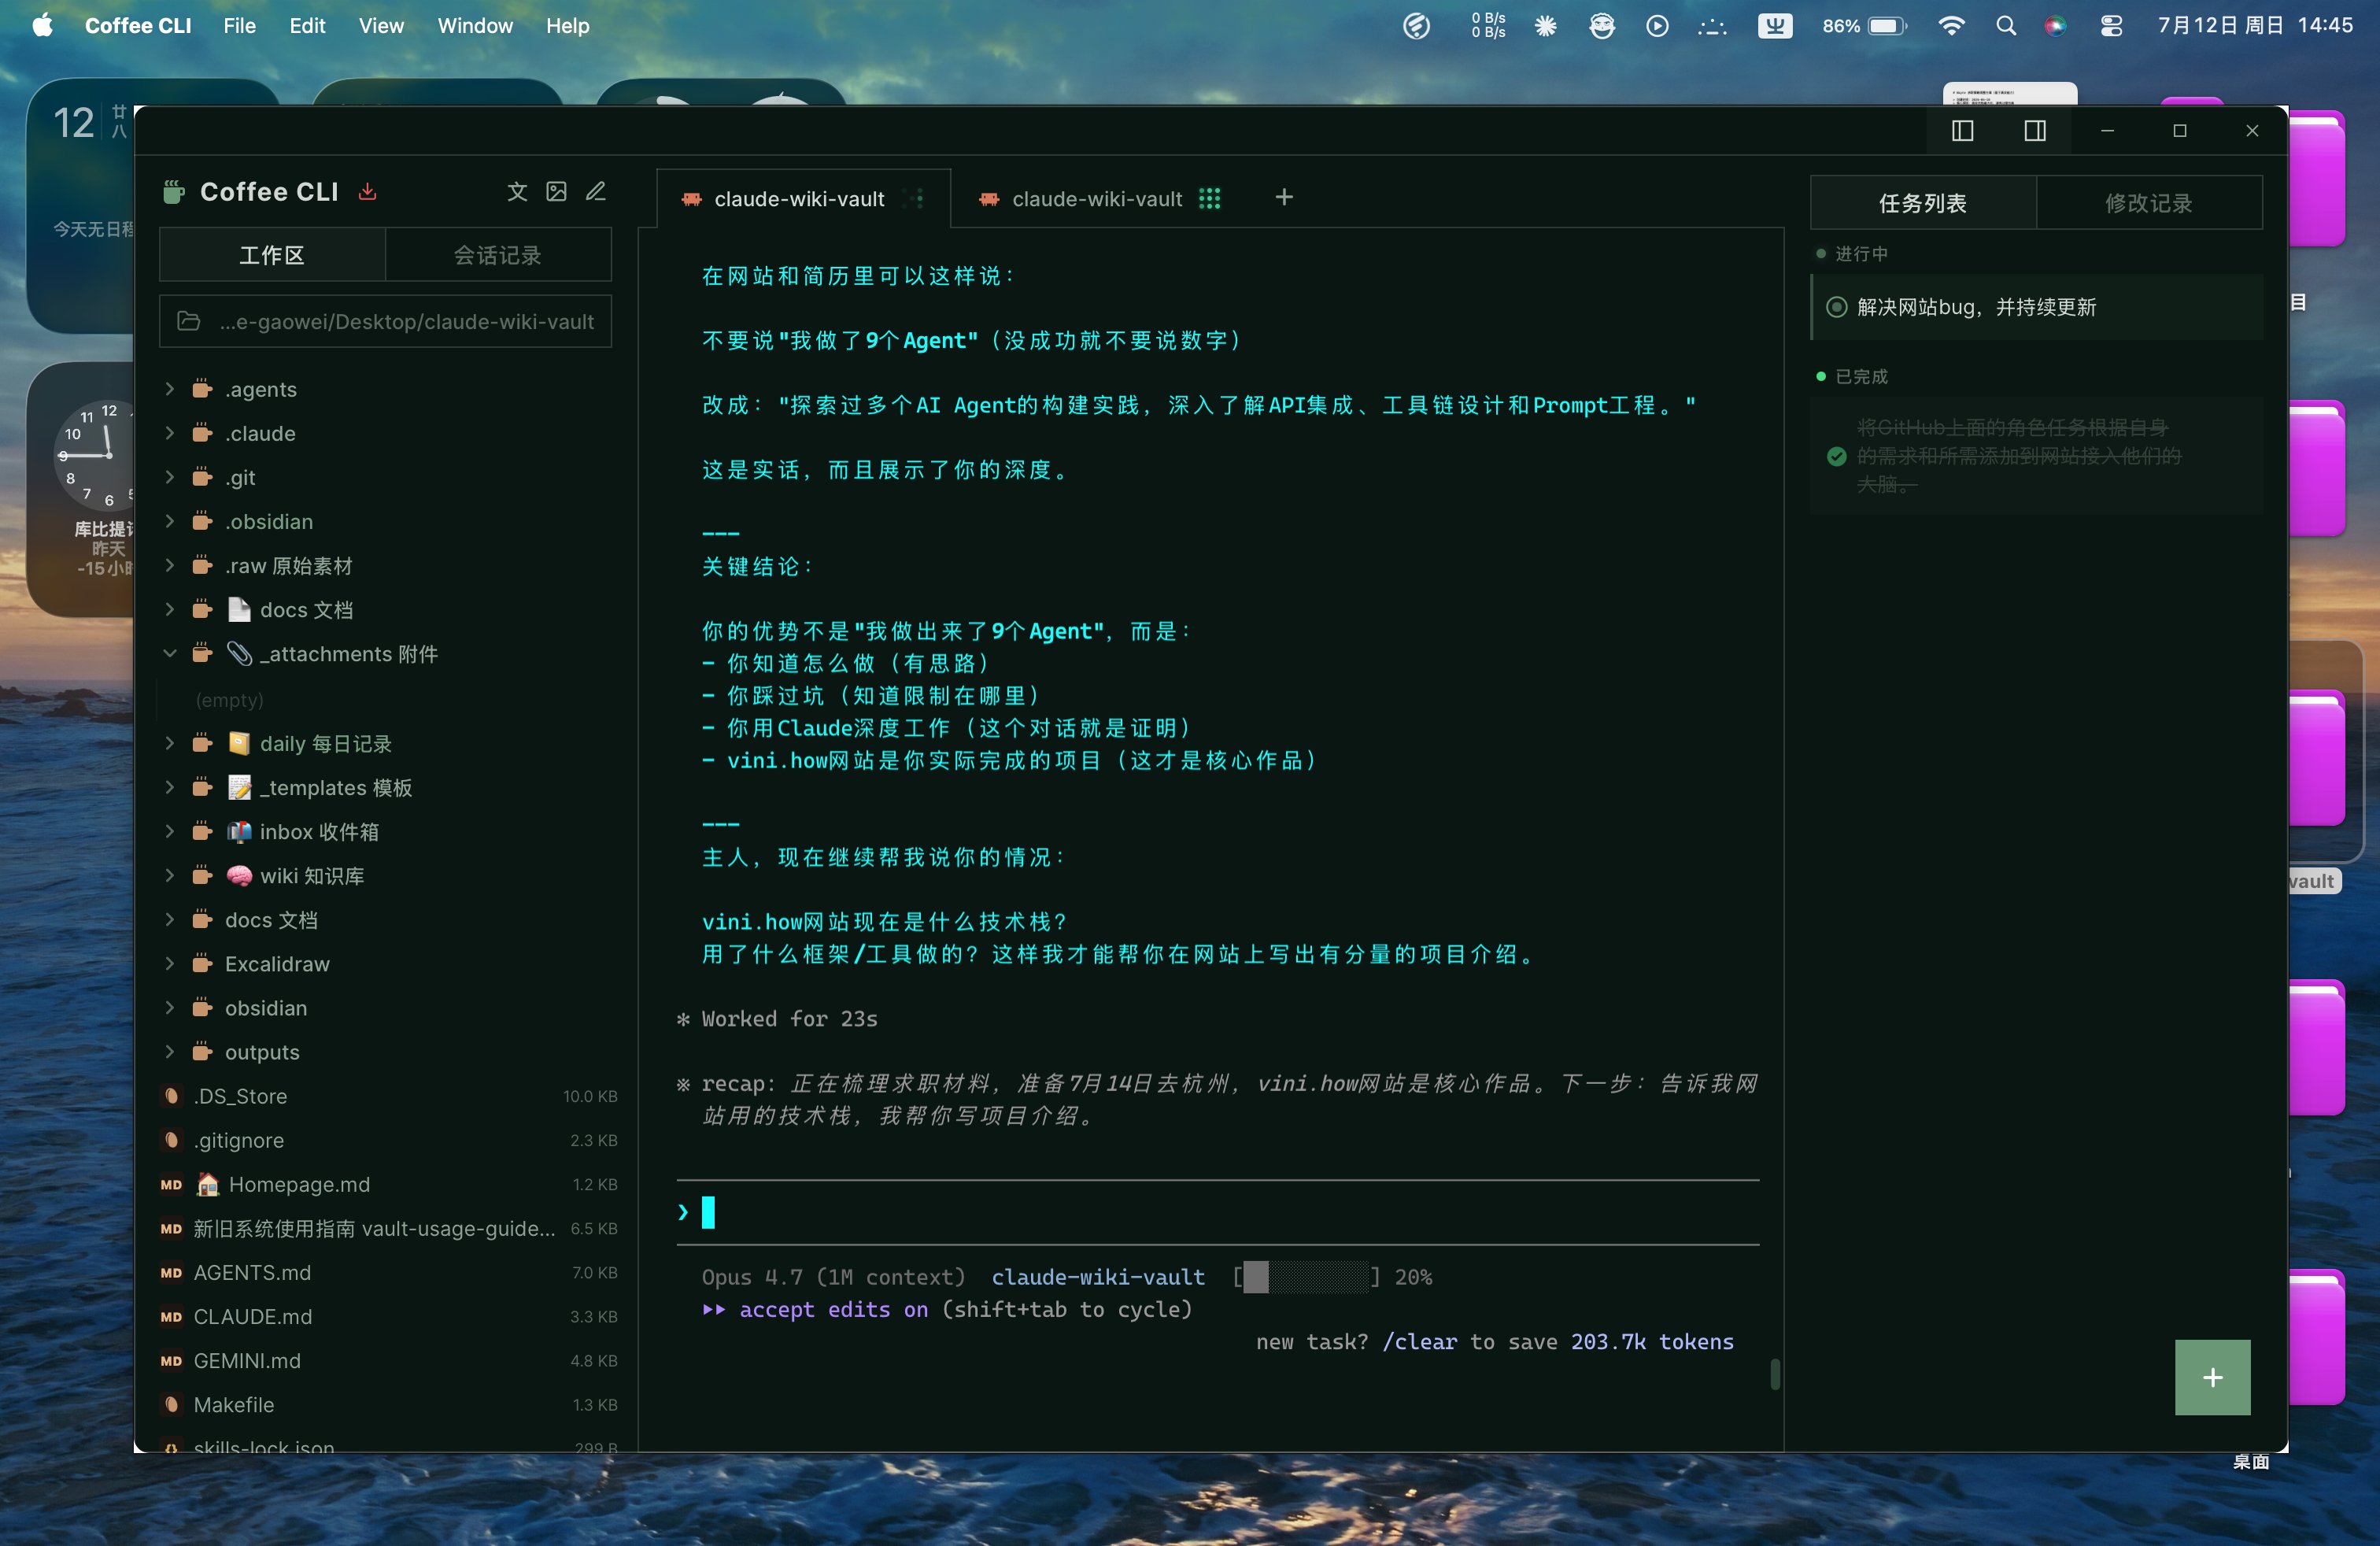This screenshot has height=1546, width=2380.
Task: Expand the .git folder chevron
Action: tap(169, 477)
